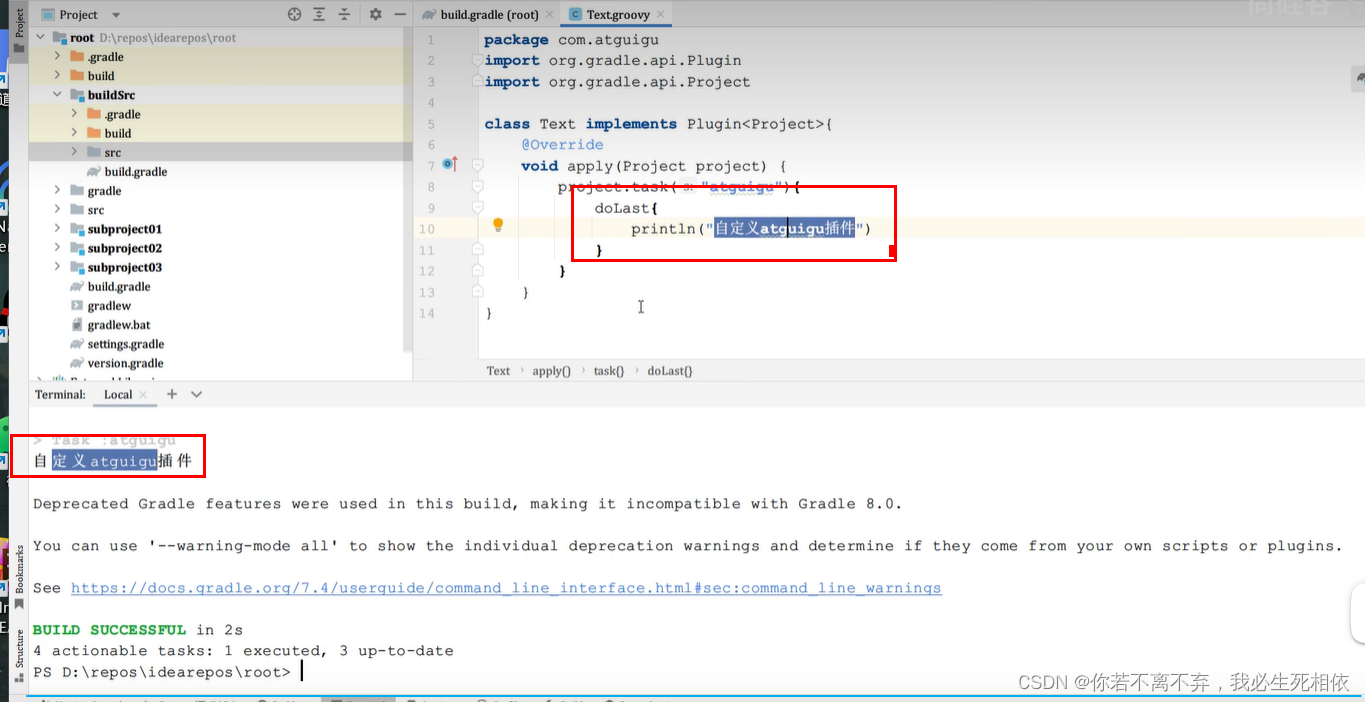This screenshot has width=1365, height=702.
Task: Select subproject02 in project tree
Action: tap(124, 248)
